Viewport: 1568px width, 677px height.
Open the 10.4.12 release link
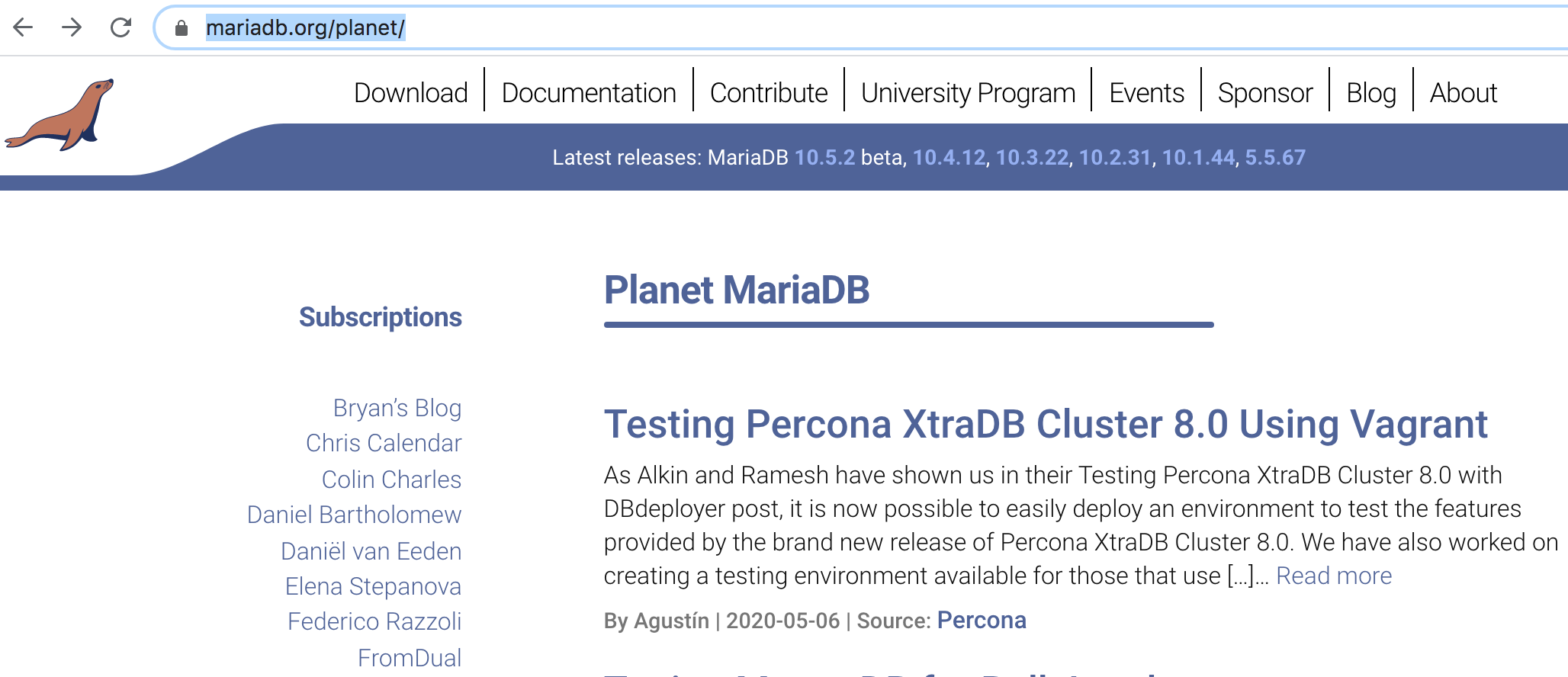[x=949, y=157]
